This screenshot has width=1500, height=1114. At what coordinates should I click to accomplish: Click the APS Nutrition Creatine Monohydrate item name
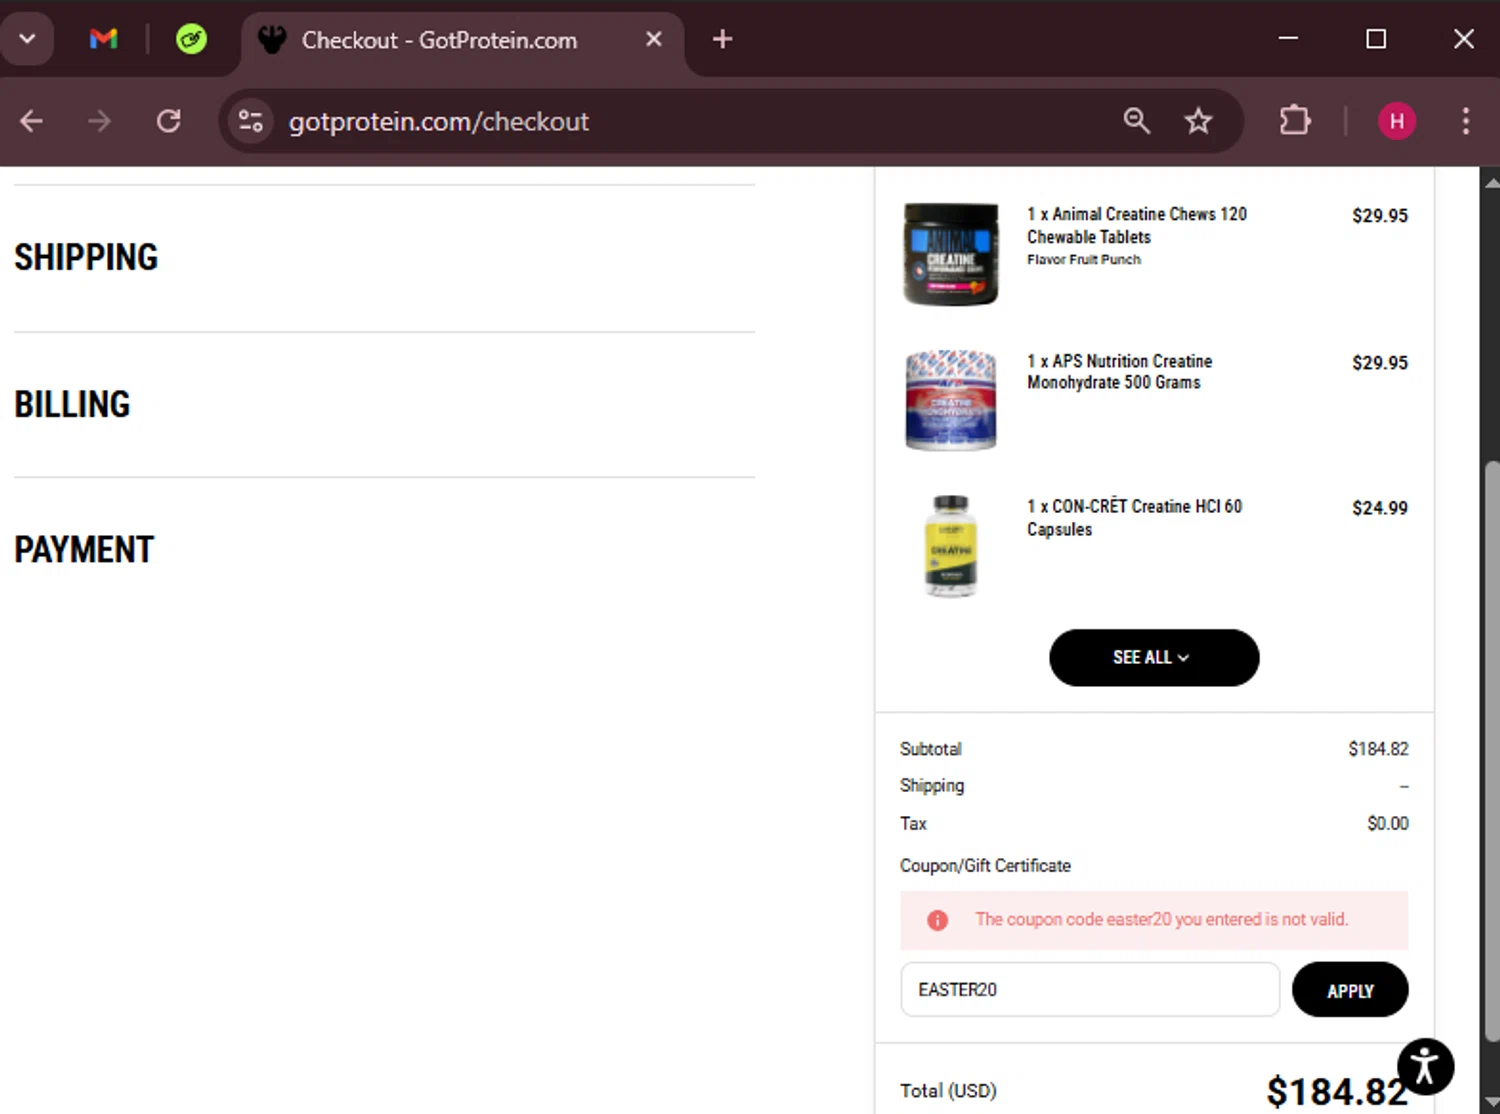[1120, 371]
